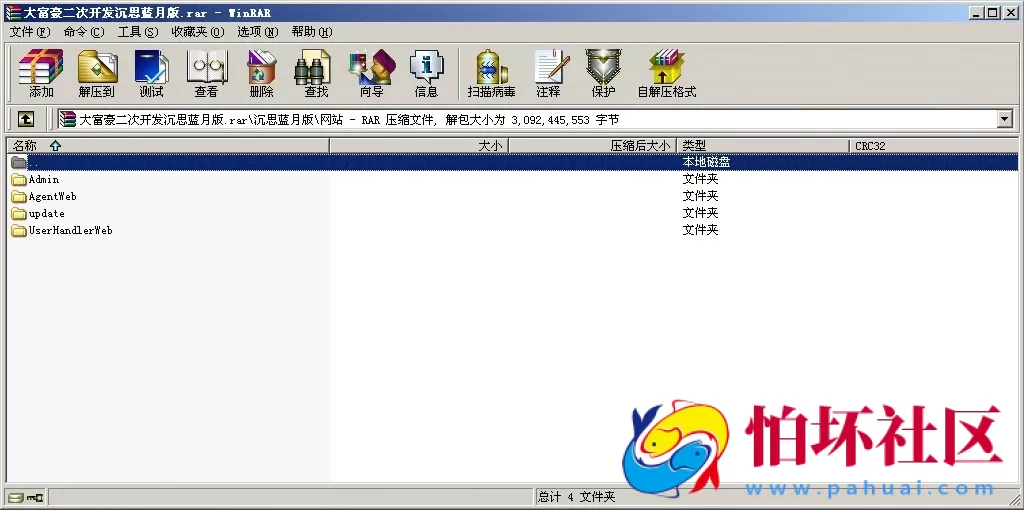
Task: Open the Help (帮助) menu
Action: pyautogui.click(x=312, y=31)
